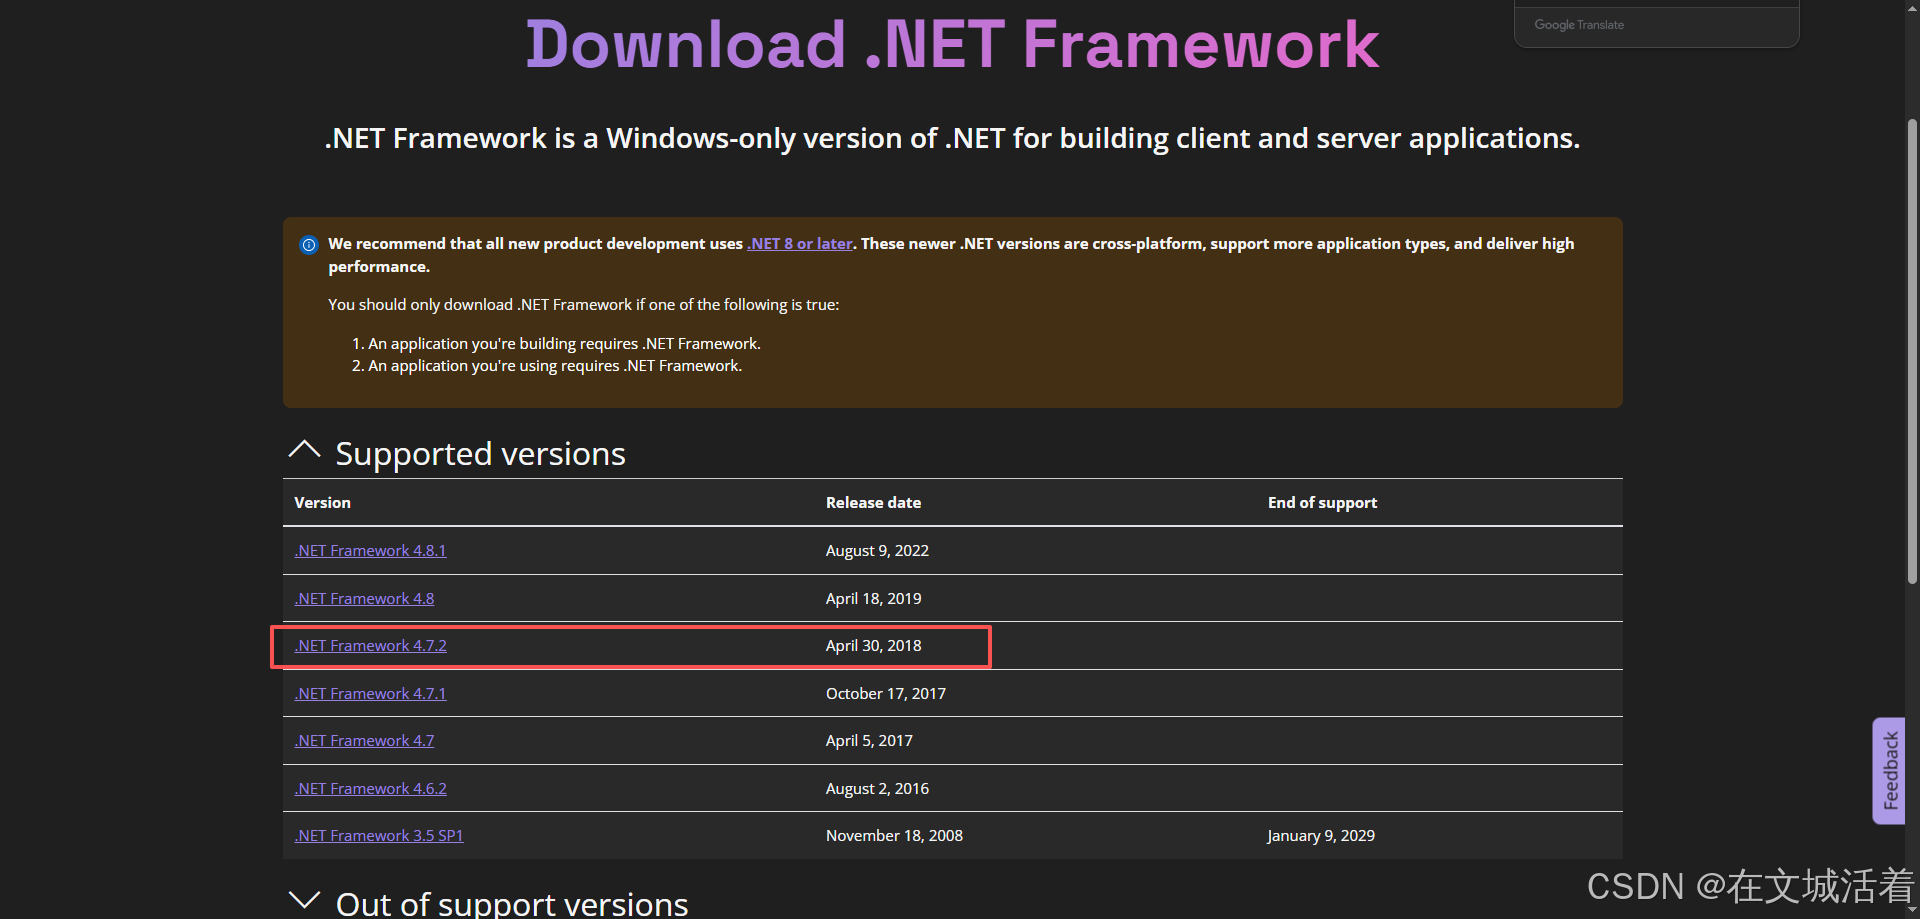Select the 'August 2, 2016' release date cell
1920x919 pixels.
[x=877, y=788]
